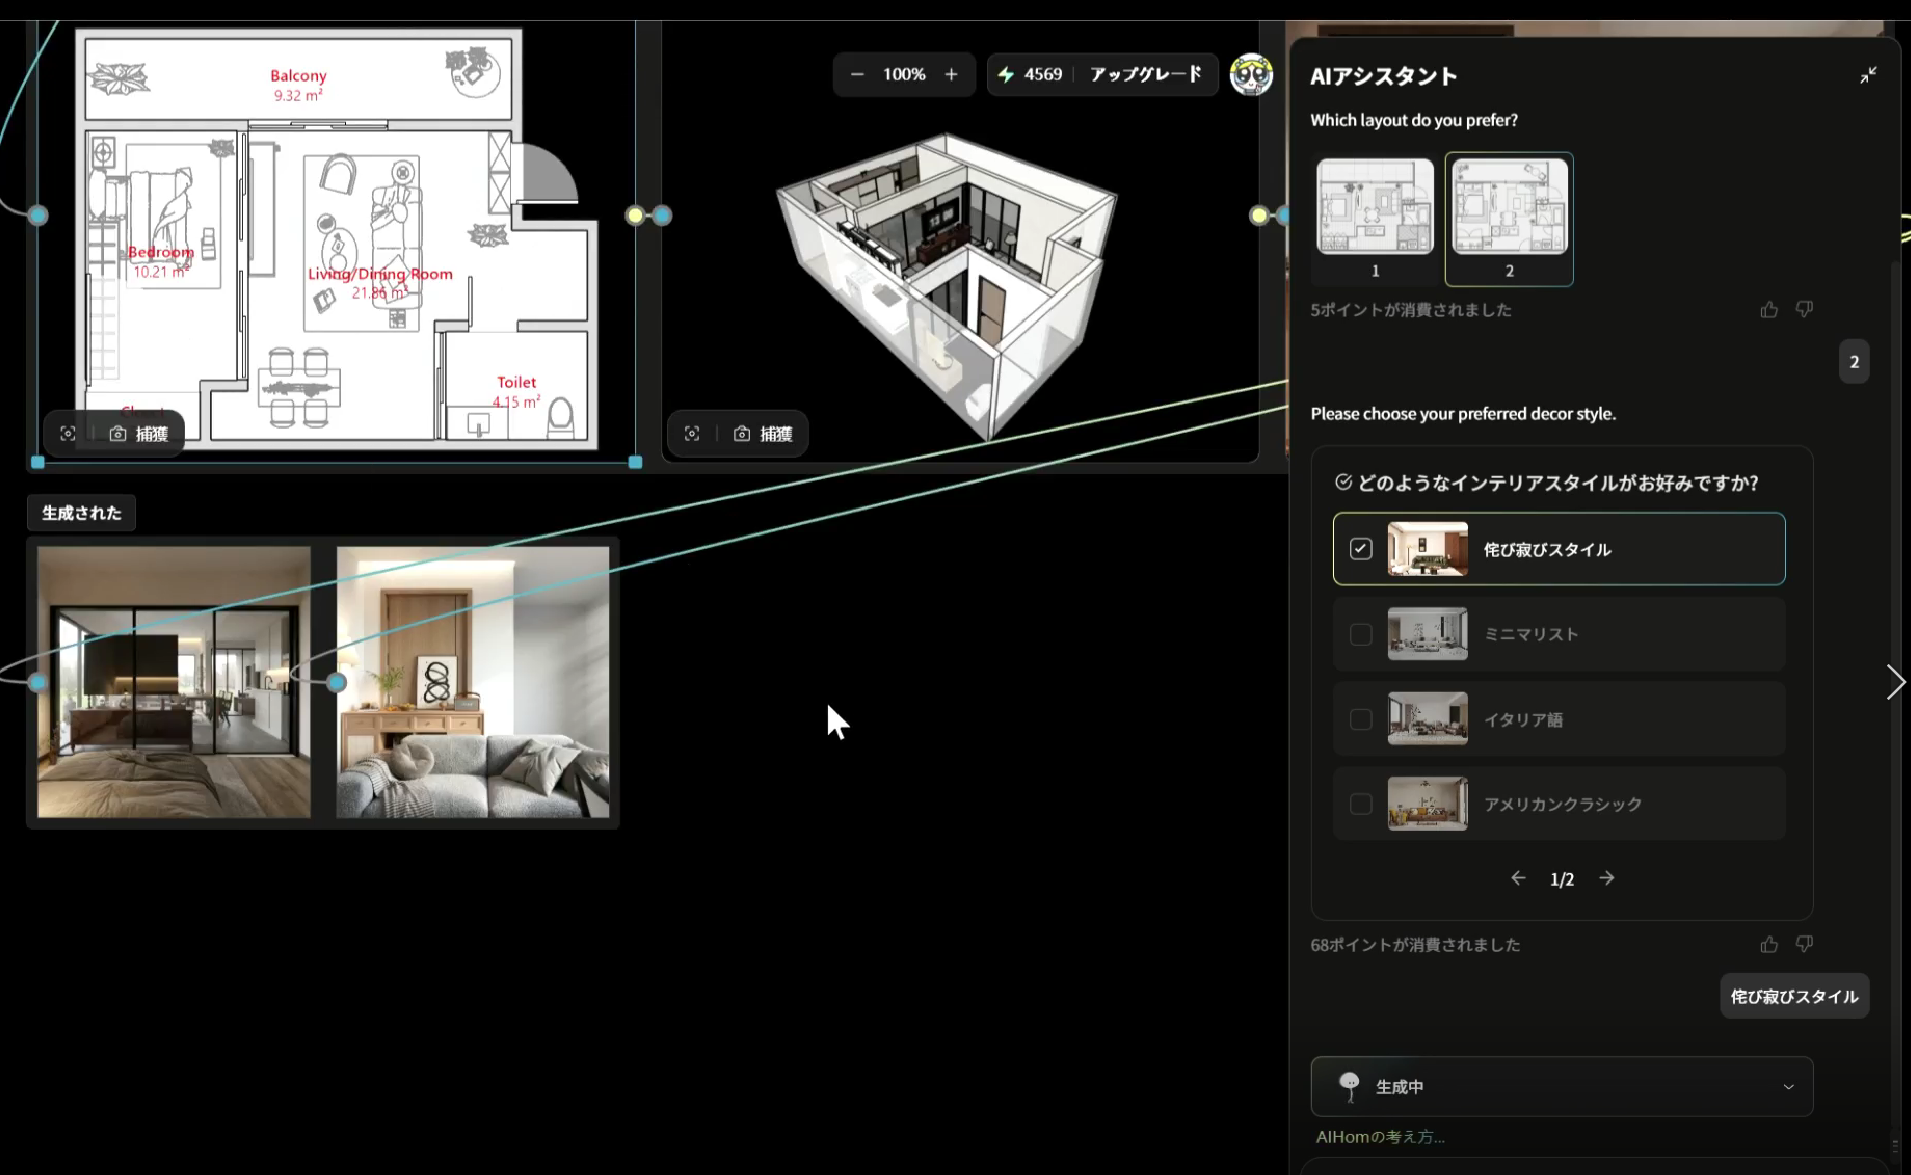Click the 68ポイントが消費されました notice
Image resolution: width=1911 pixels, height=1175 pixels.
click(1415, 945)
